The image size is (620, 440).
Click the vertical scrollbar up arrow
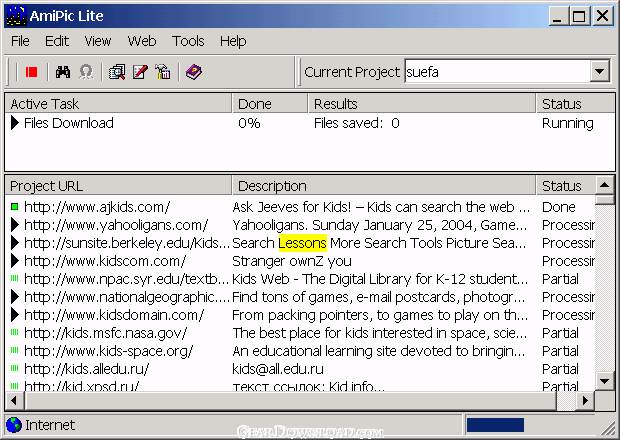click(605, 185)
